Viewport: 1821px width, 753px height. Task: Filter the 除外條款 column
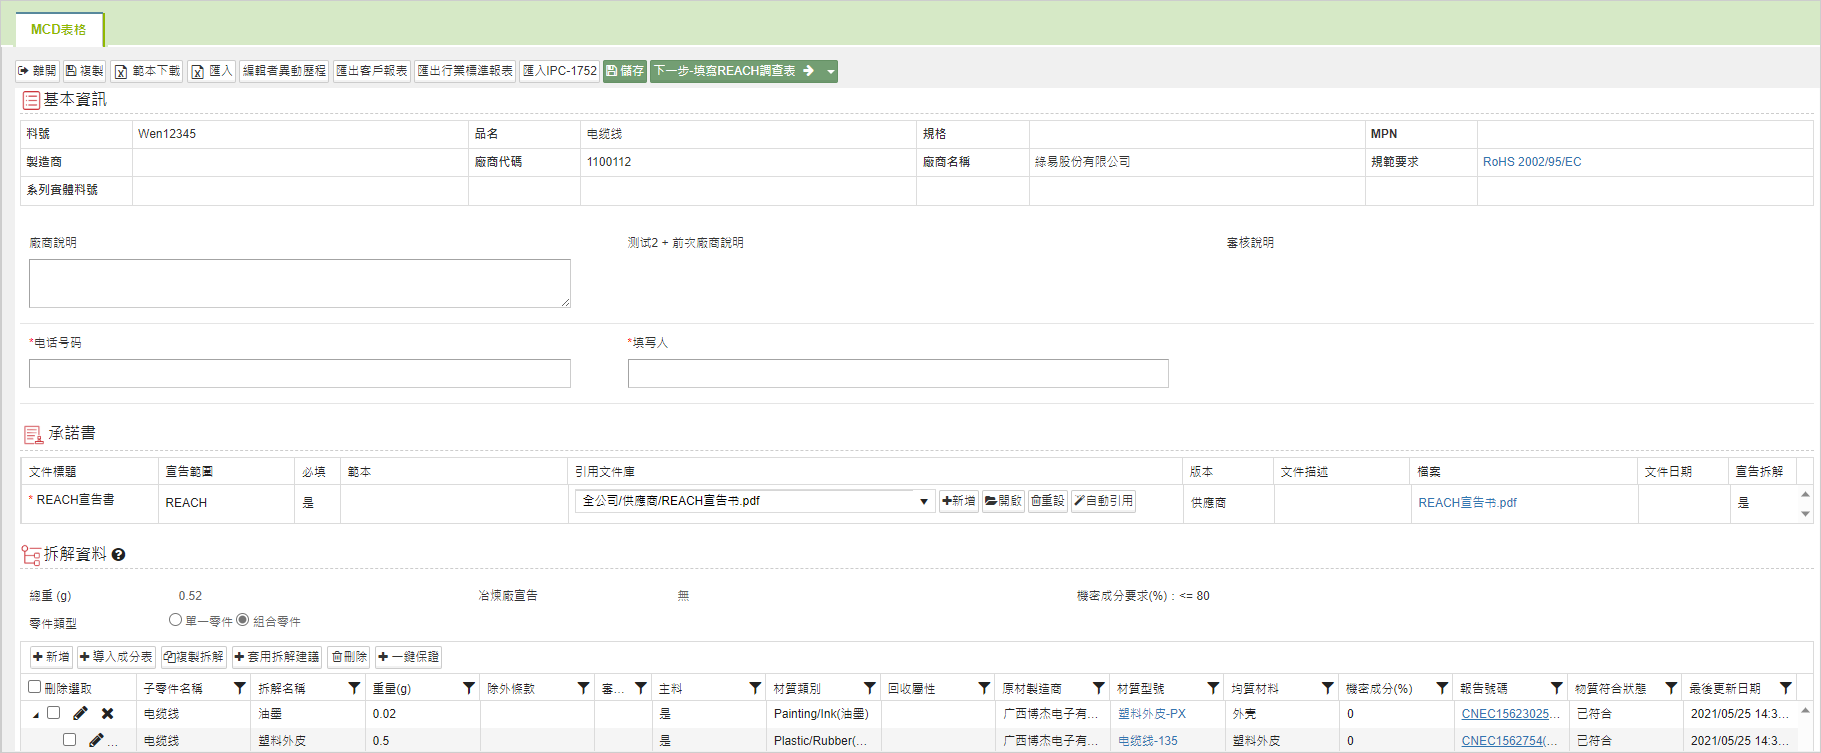pyautogui.click(x=583, y=688)
